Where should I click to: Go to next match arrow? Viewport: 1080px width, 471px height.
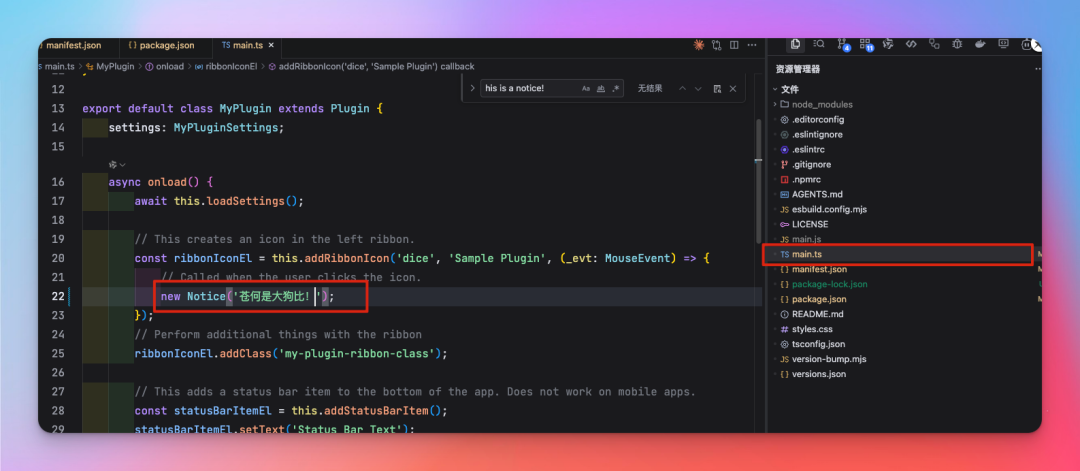(698, 89)
